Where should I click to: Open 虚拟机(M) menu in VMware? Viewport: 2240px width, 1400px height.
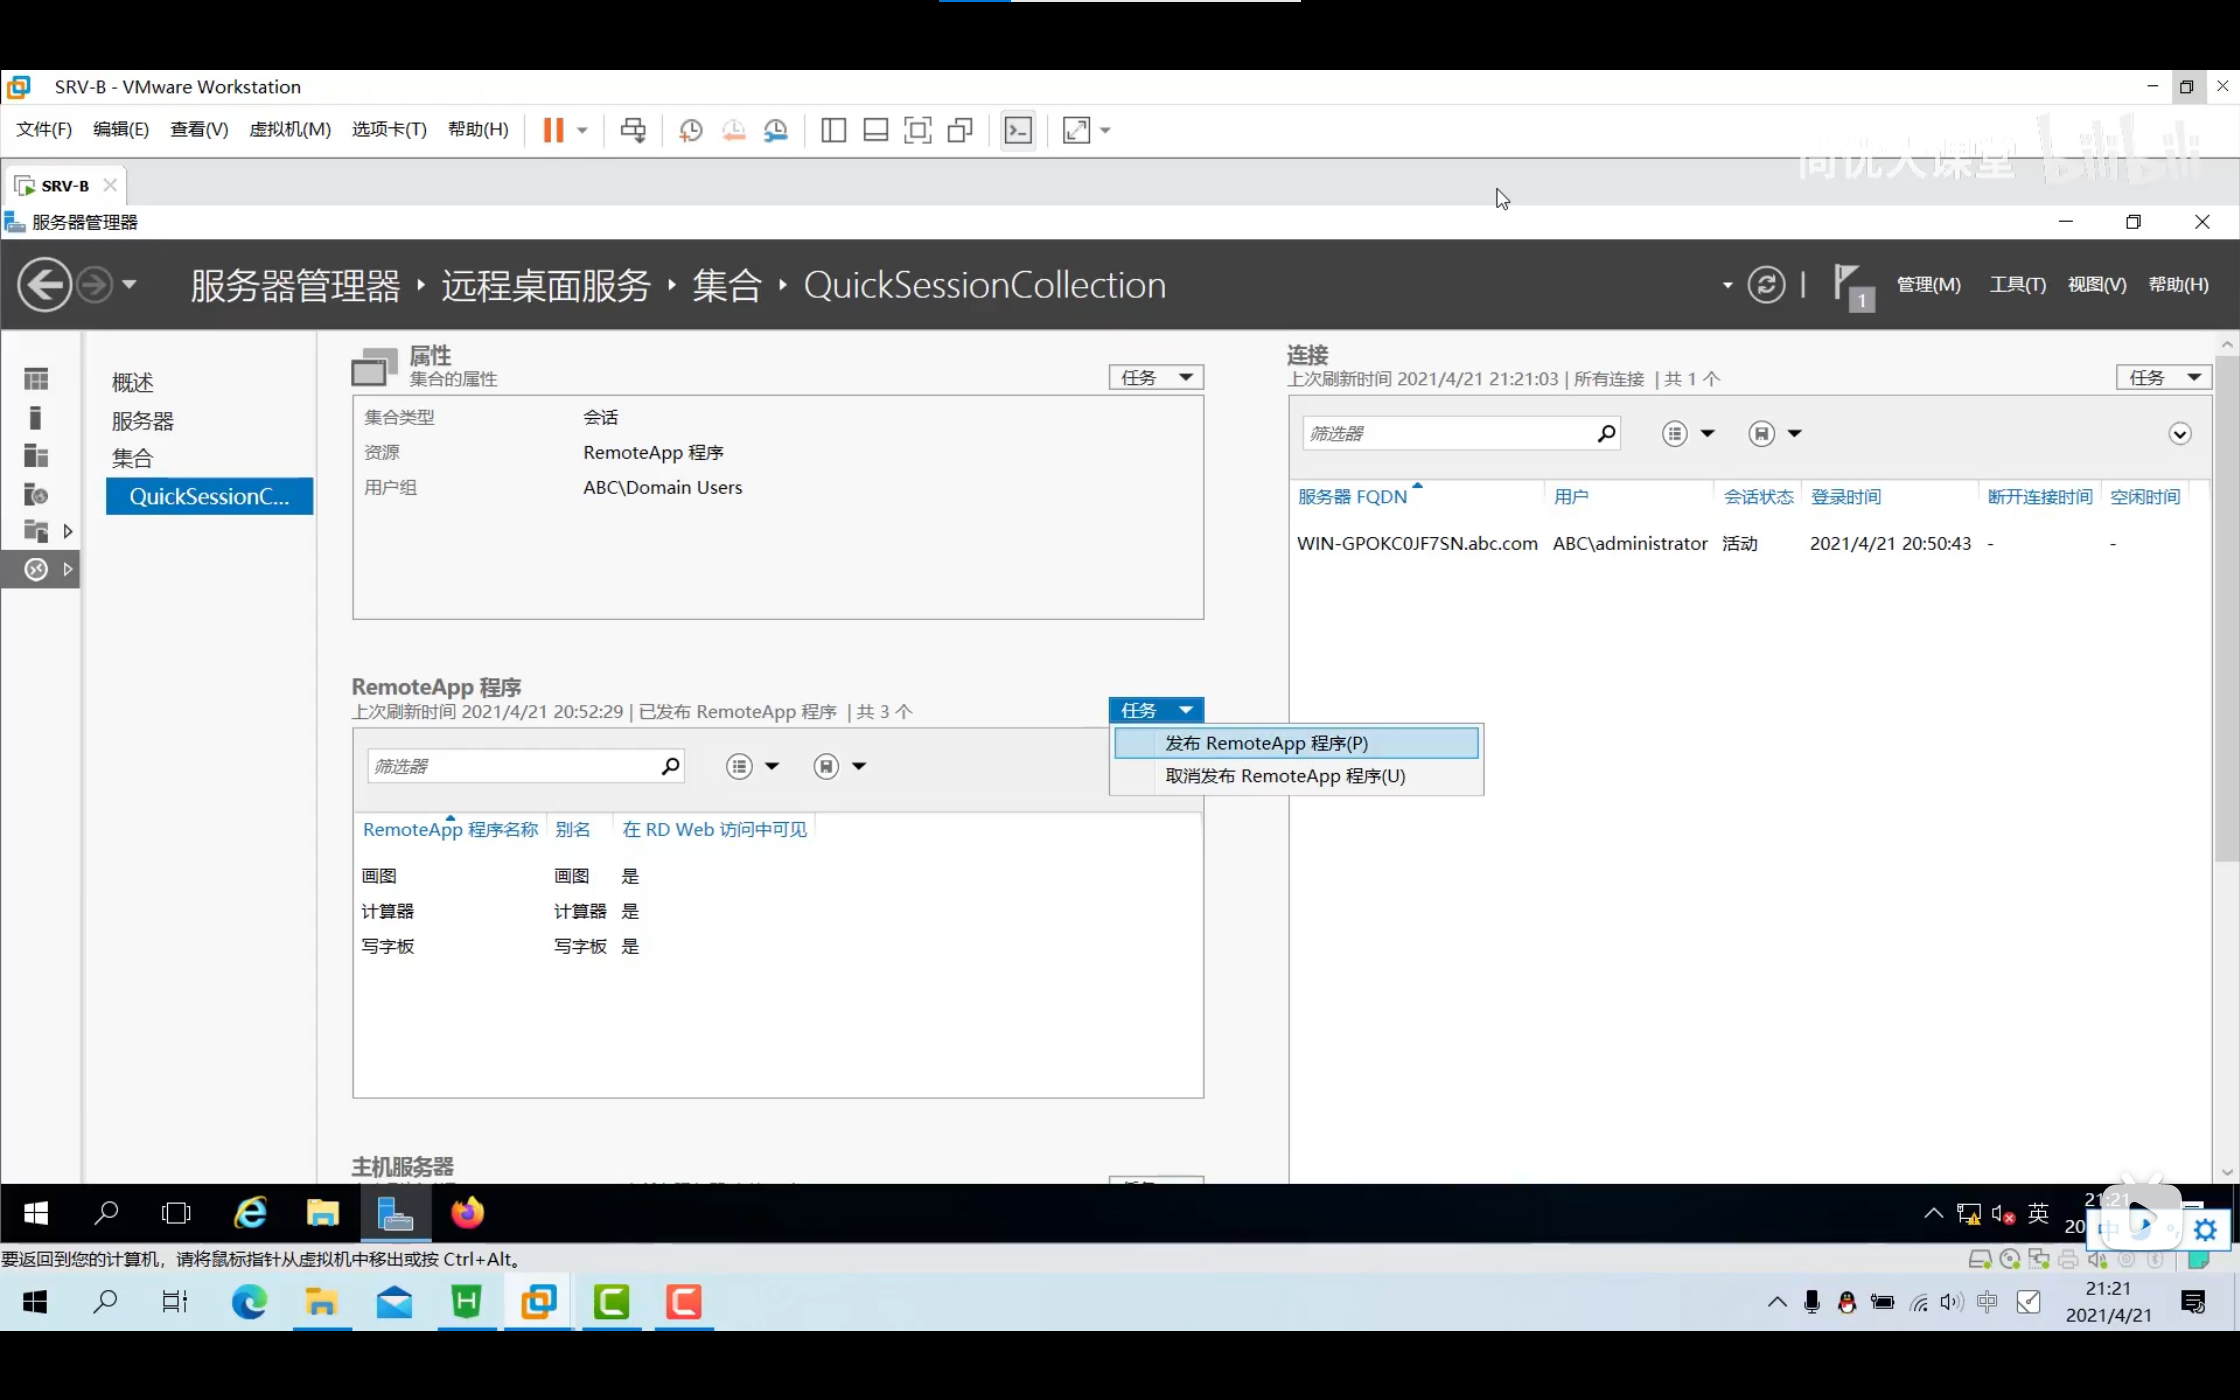(x=289, y=129)
